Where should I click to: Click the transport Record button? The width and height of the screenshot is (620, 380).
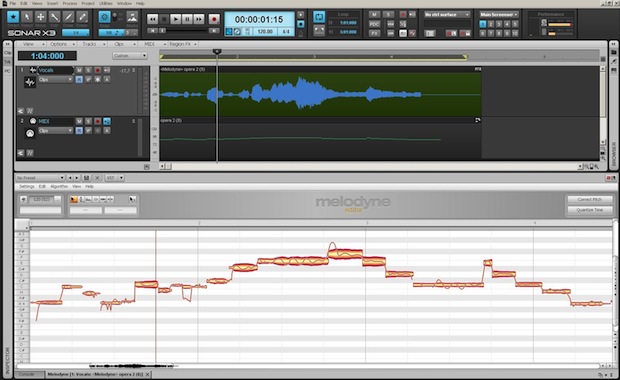click(x=214, y=19)
